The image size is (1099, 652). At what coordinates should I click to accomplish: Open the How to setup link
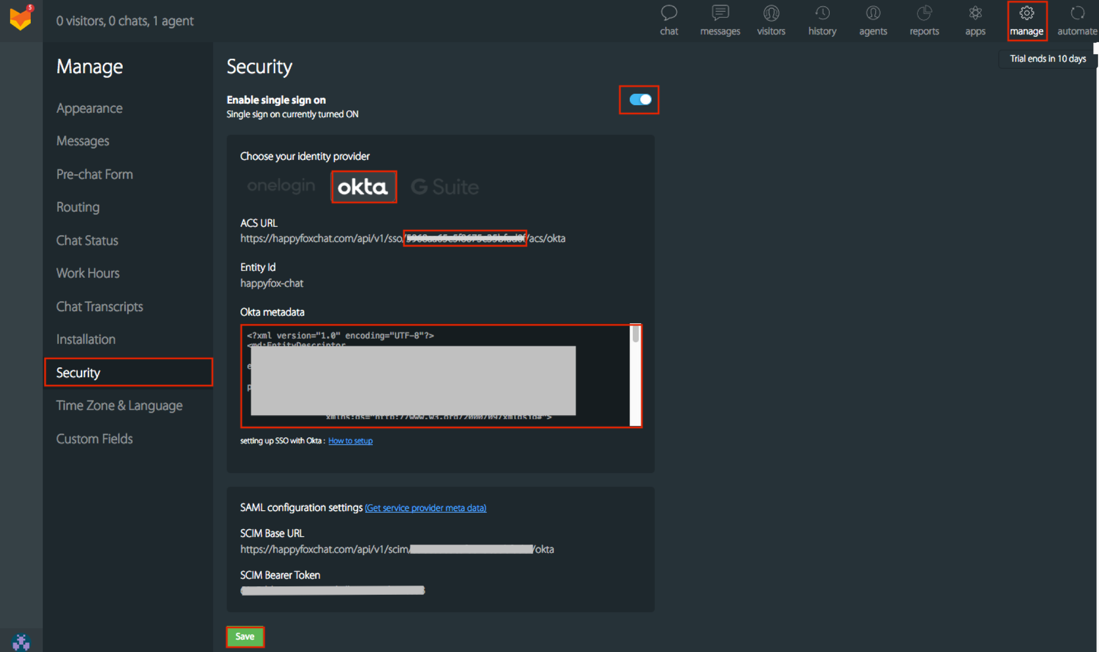tap(350, 441)
